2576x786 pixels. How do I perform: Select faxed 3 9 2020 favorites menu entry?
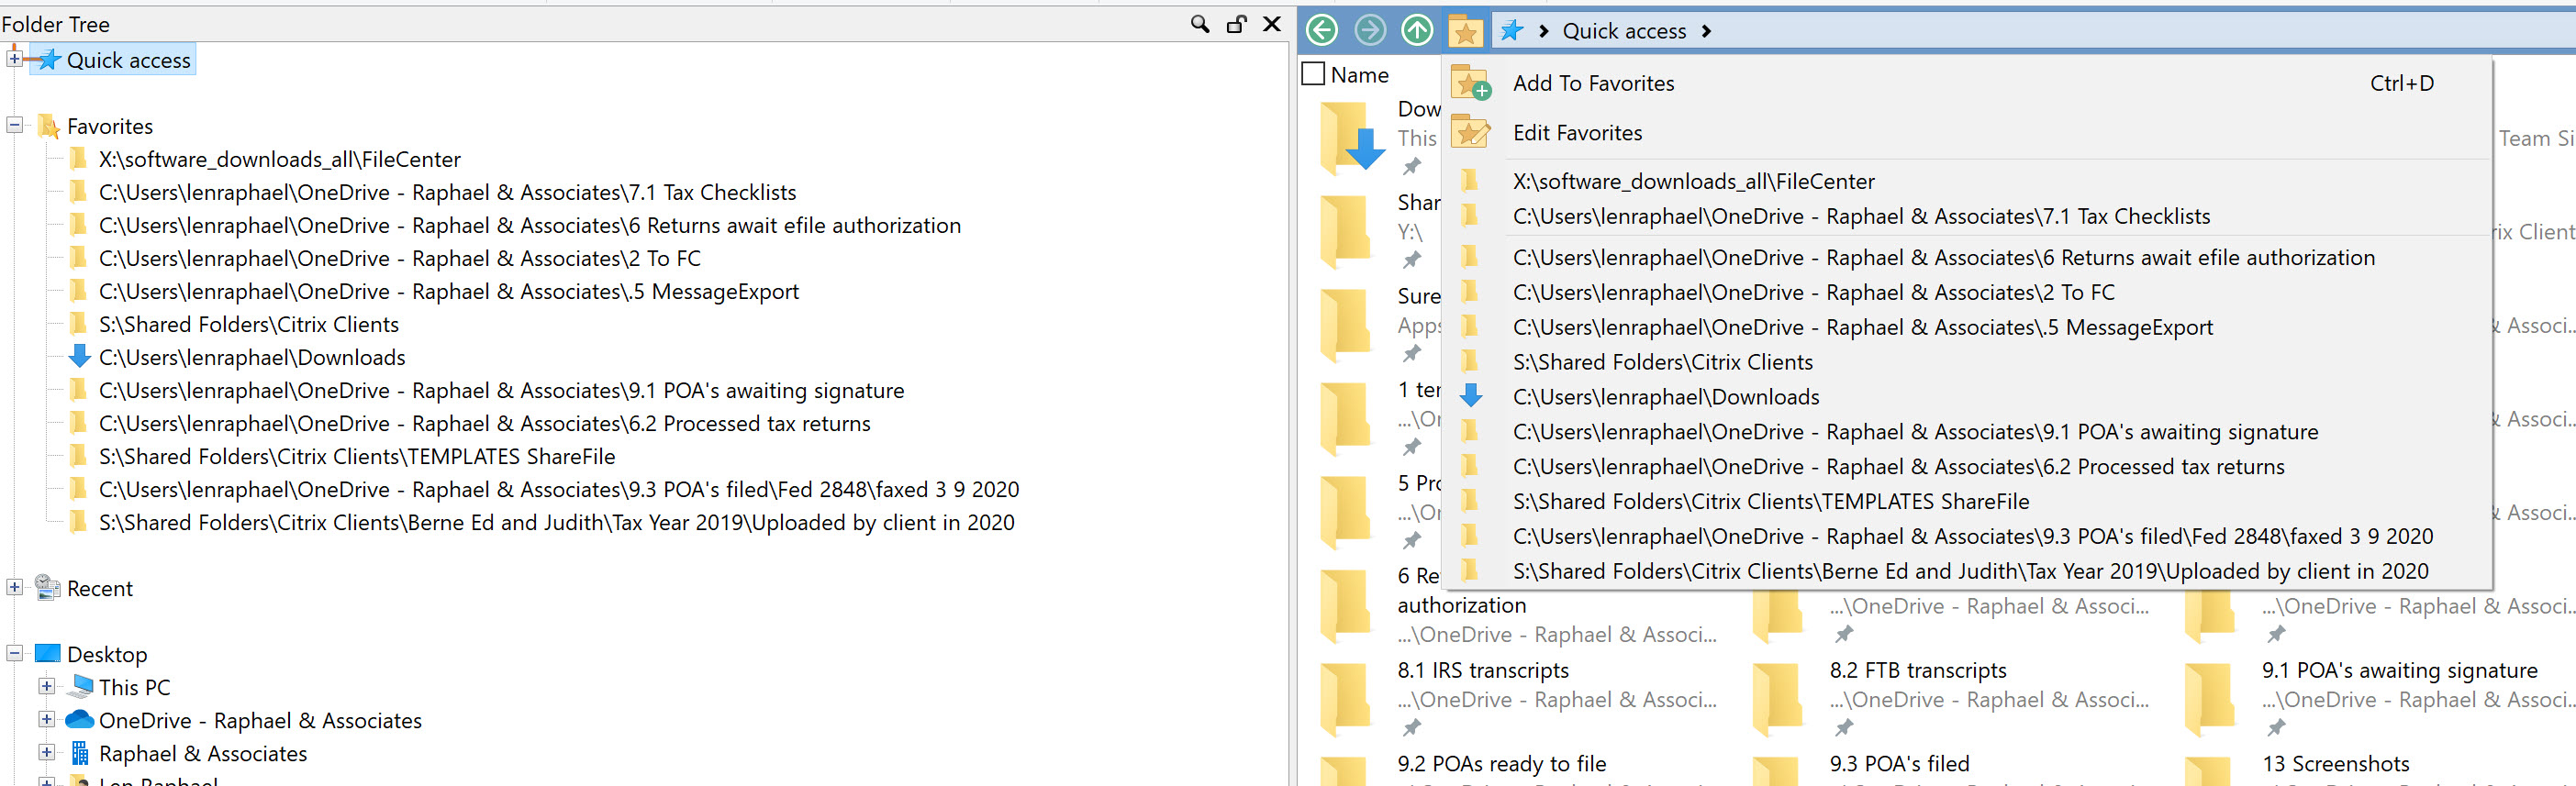(x=1967, y=536)
